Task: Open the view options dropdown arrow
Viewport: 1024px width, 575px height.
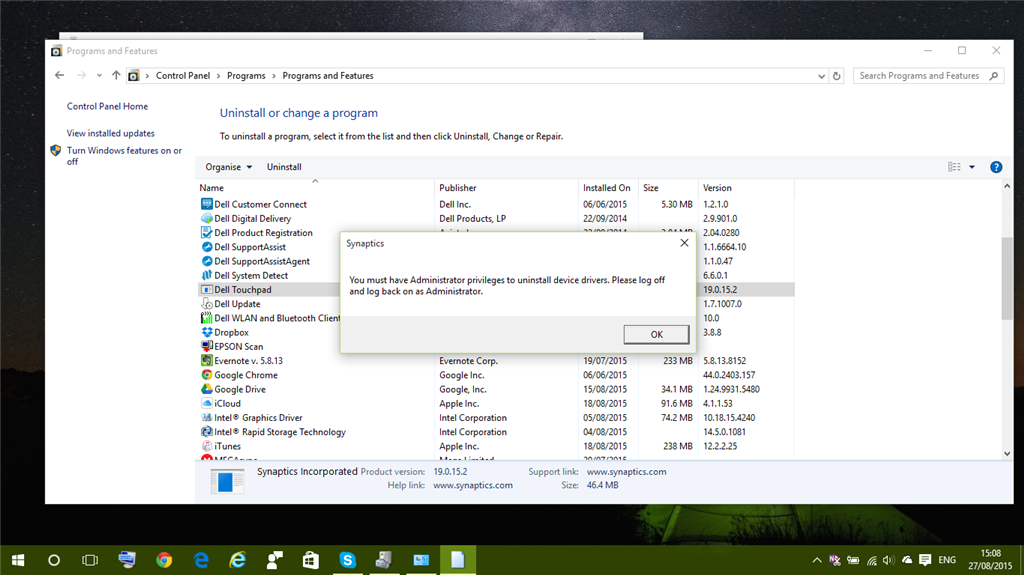Action: 972,167
